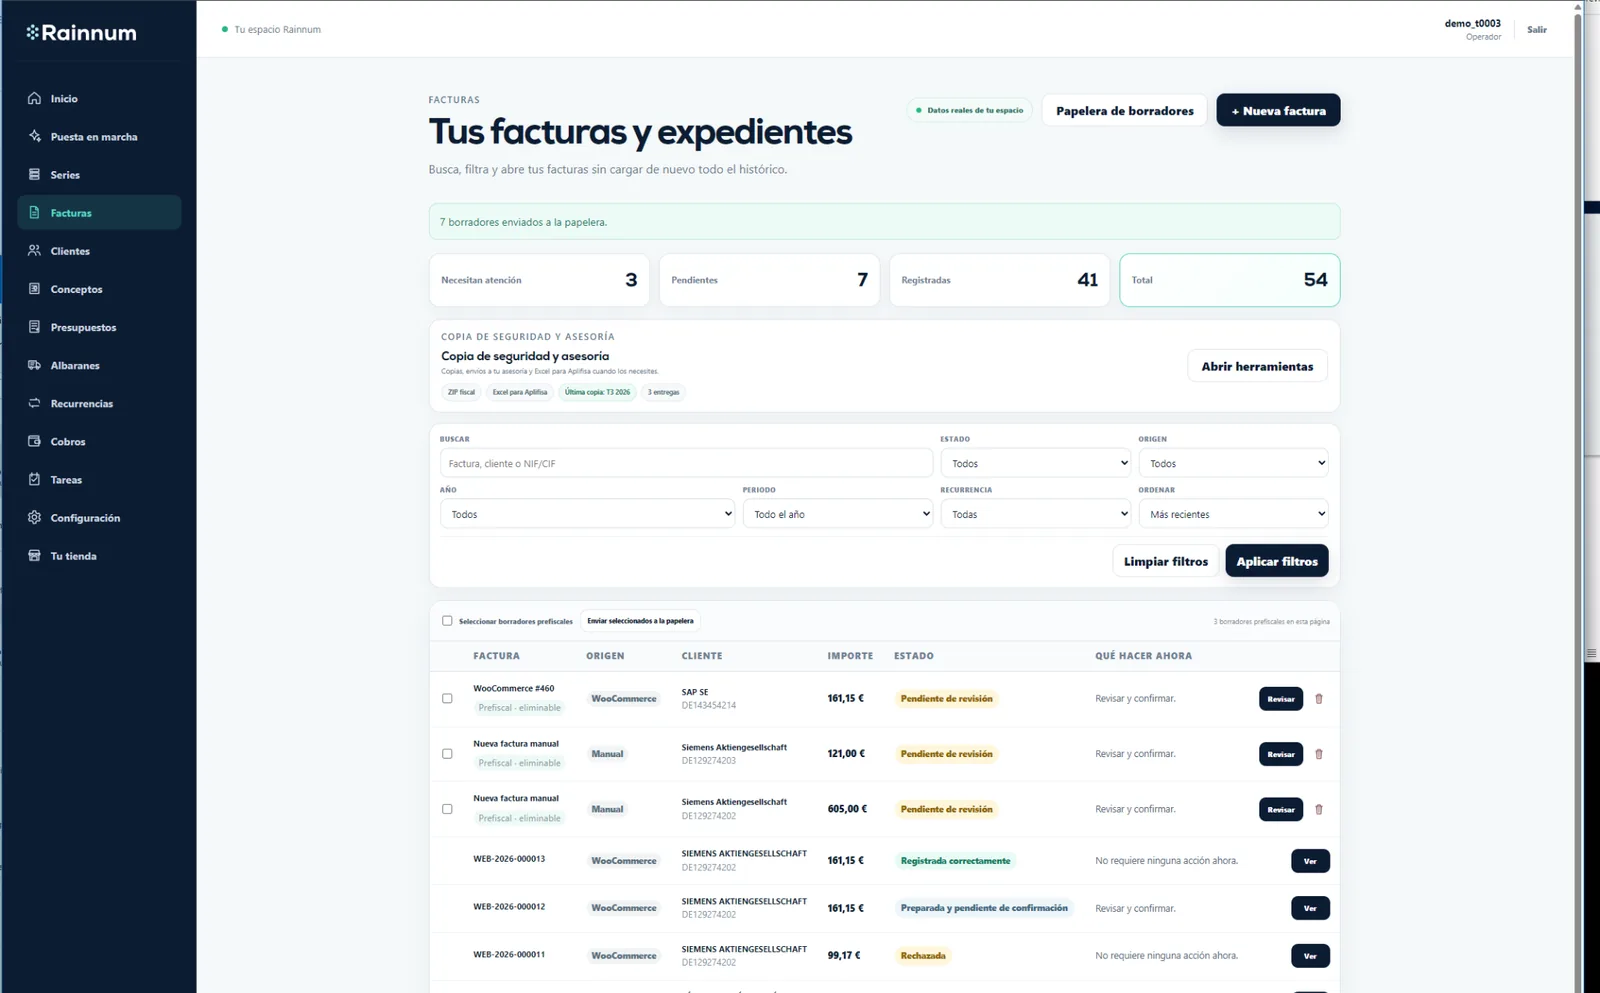Delete the WooCommerce #460 draft with trash icon
The image size is (1600, 993).
(x=1319, y=699)
